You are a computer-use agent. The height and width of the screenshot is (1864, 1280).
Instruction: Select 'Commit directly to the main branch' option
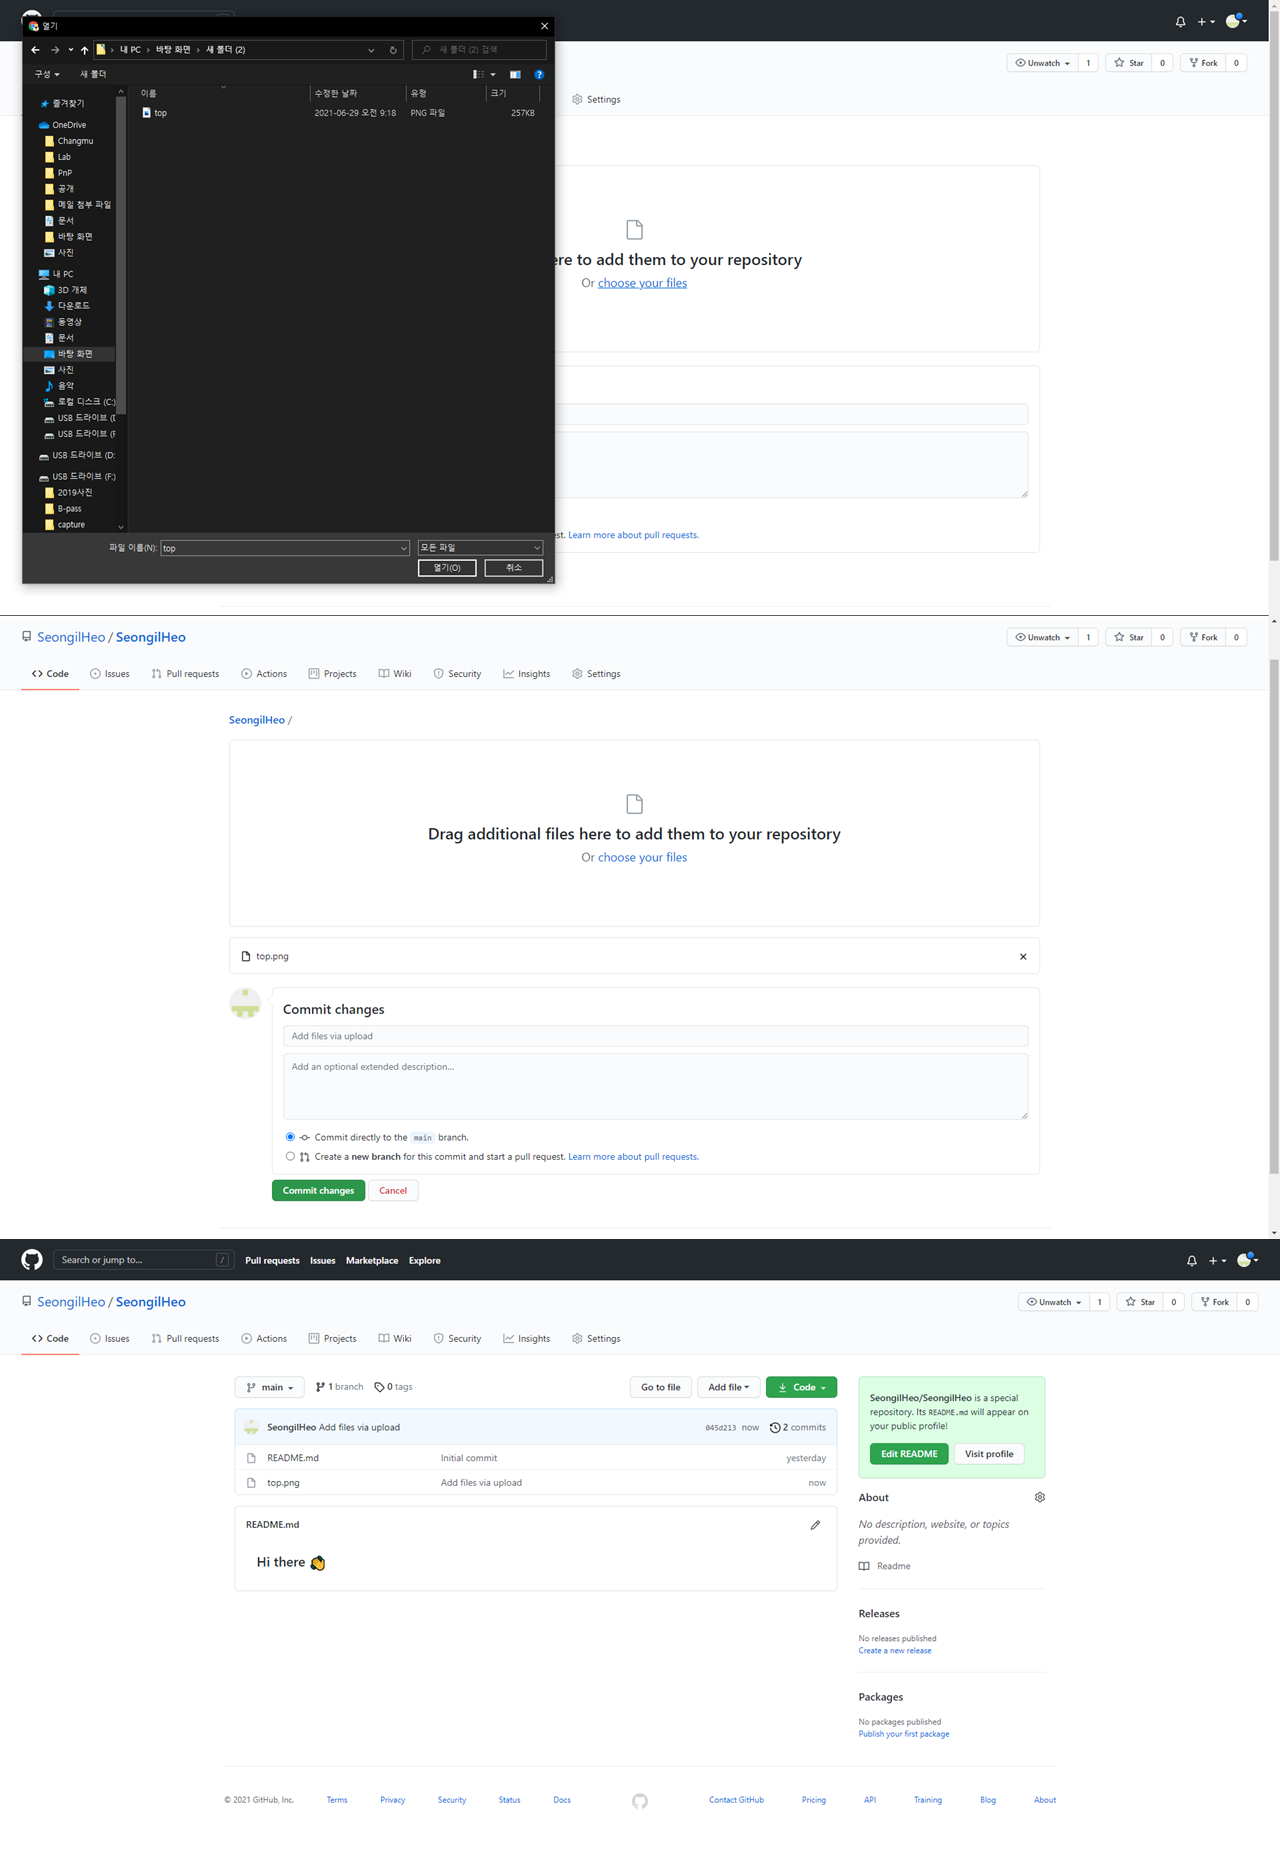pos(290,1137)
